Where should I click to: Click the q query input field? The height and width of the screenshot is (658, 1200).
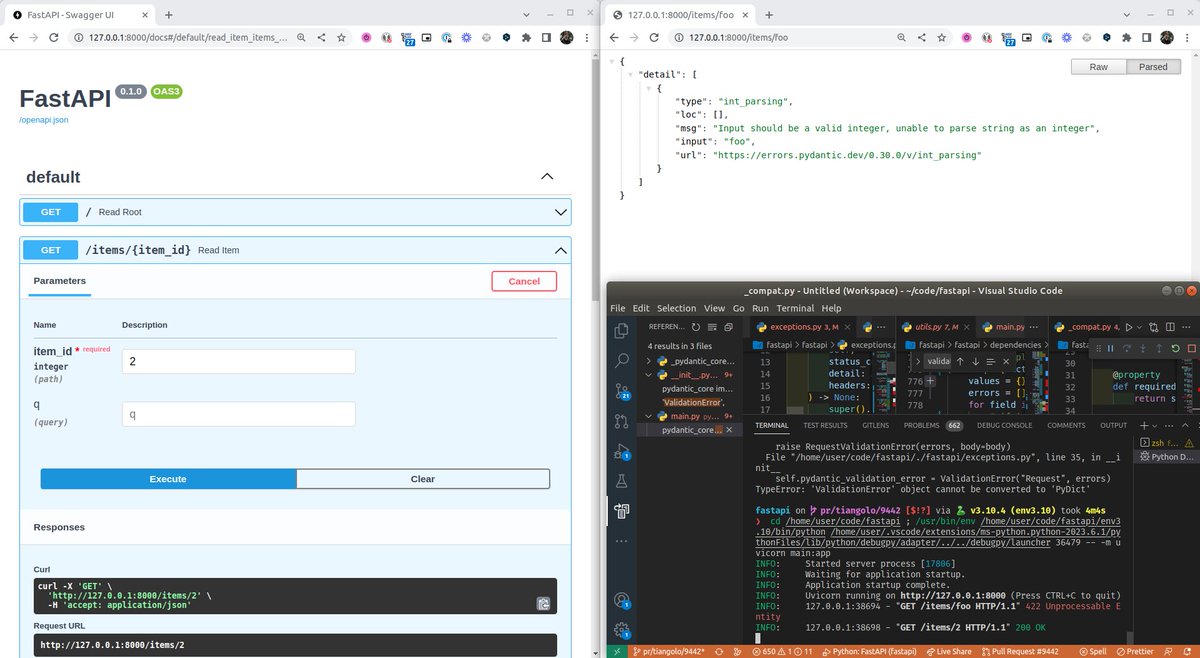[x=238, y=414]
